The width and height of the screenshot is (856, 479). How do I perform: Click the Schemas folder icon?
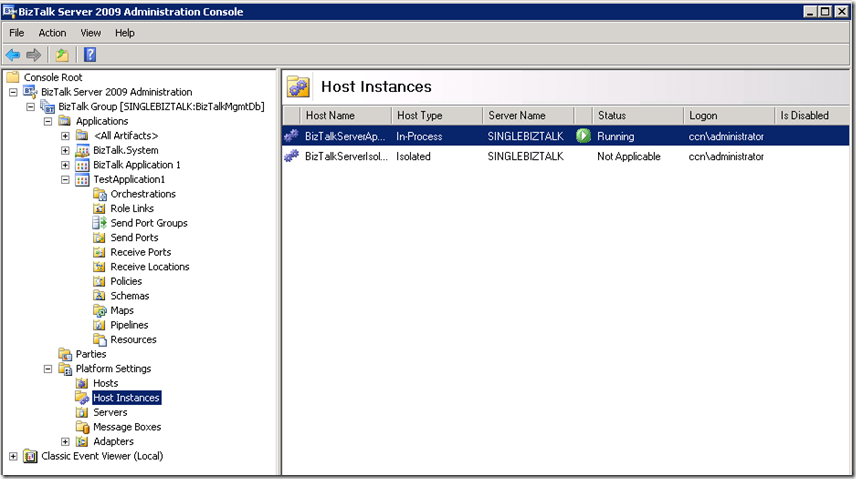tap(99, 295)
